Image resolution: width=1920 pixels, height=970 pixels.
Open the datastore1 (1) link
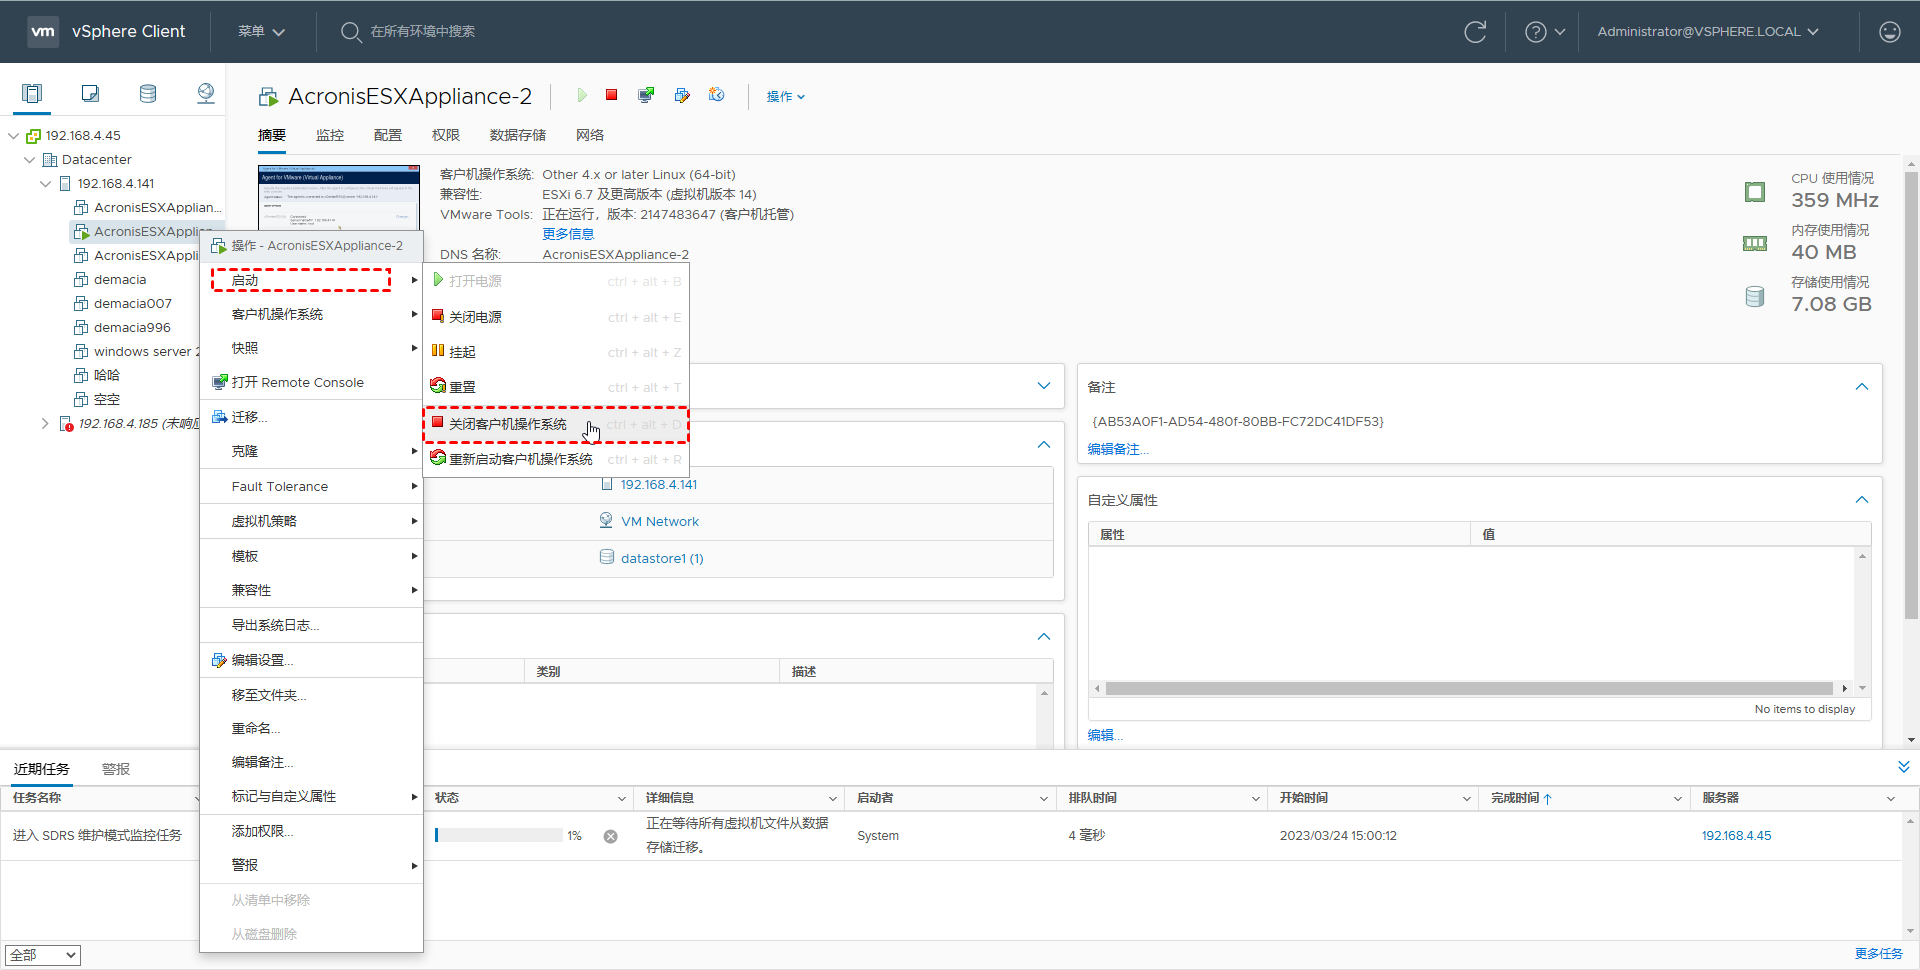662,559
